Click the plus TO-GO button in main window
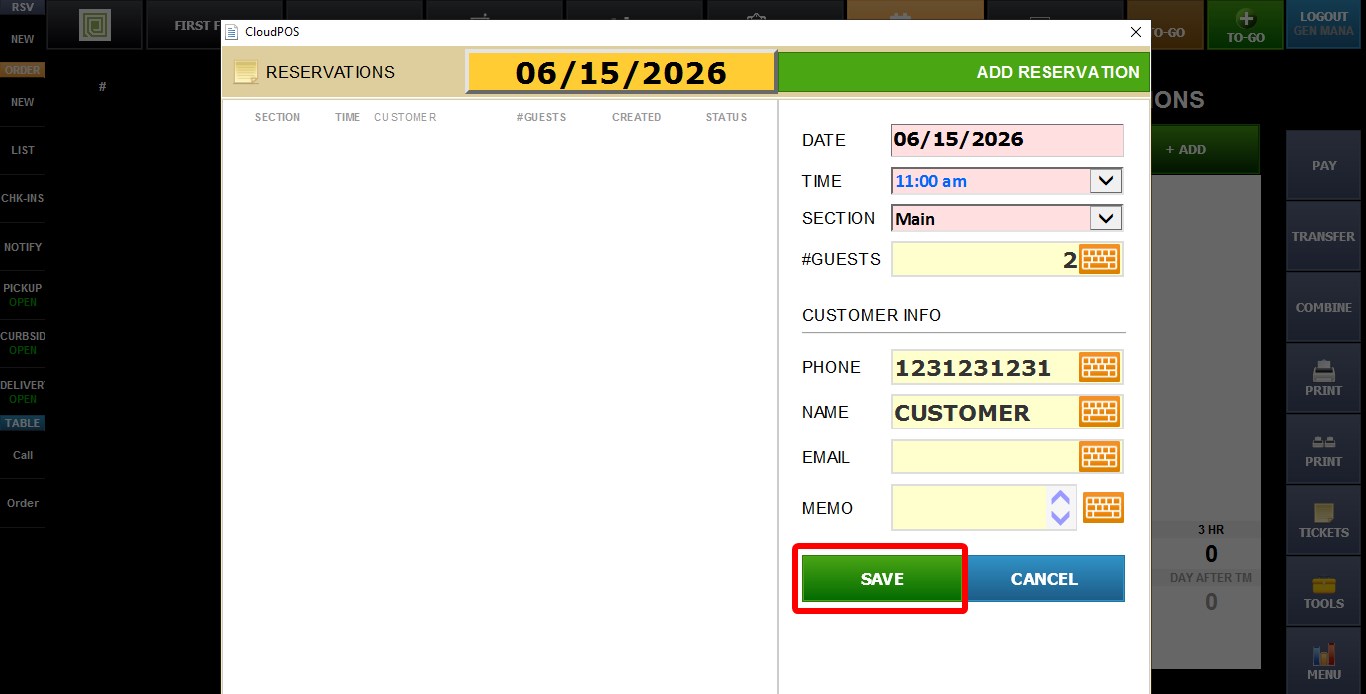Viewport: 1366px width, 694px height. pyautogui.click(x=1245, y=25)
